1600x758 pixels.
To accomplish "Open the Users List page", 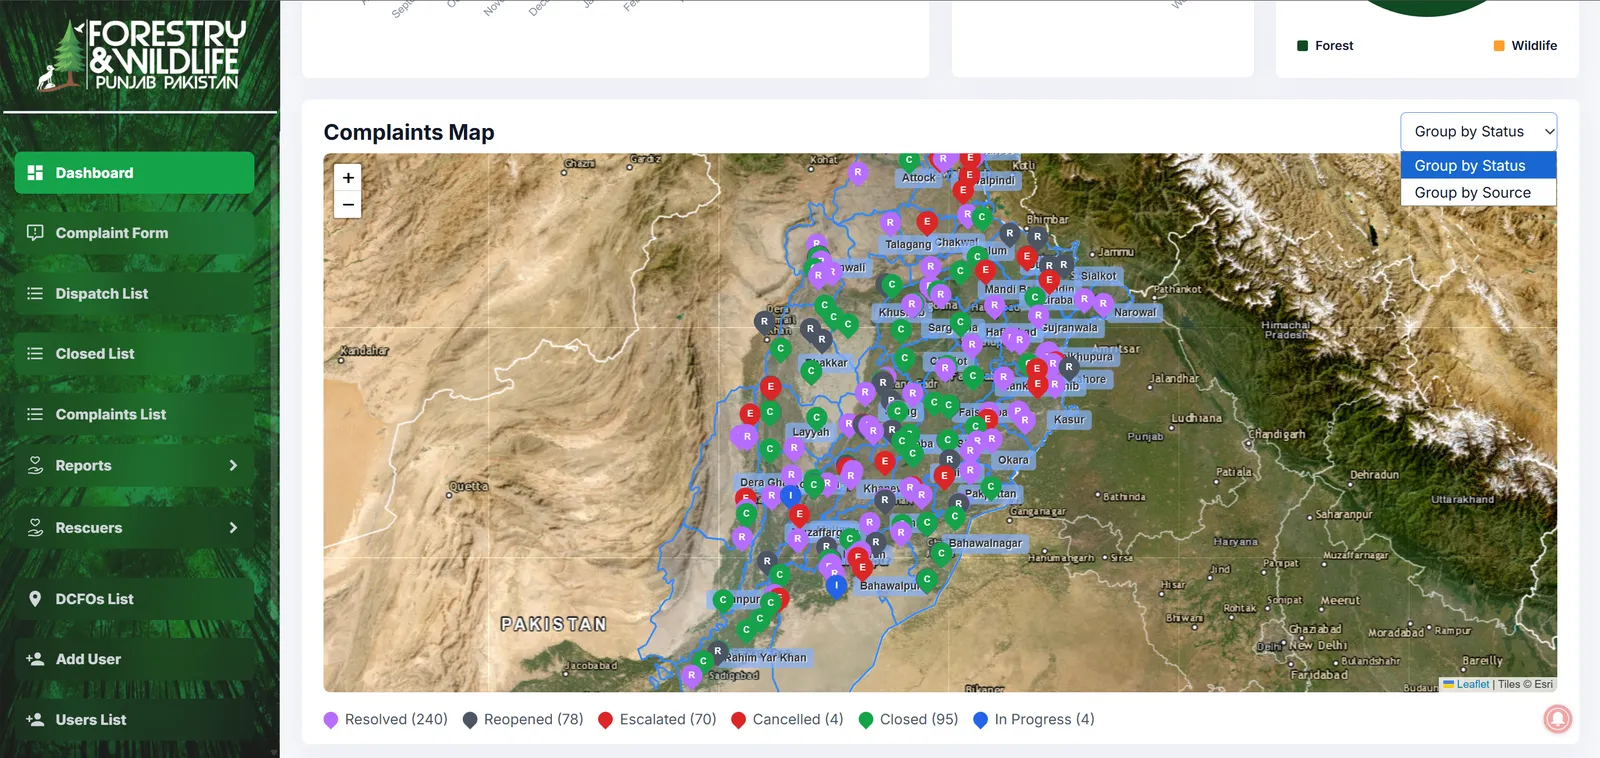I will click(x=134, y=720).
